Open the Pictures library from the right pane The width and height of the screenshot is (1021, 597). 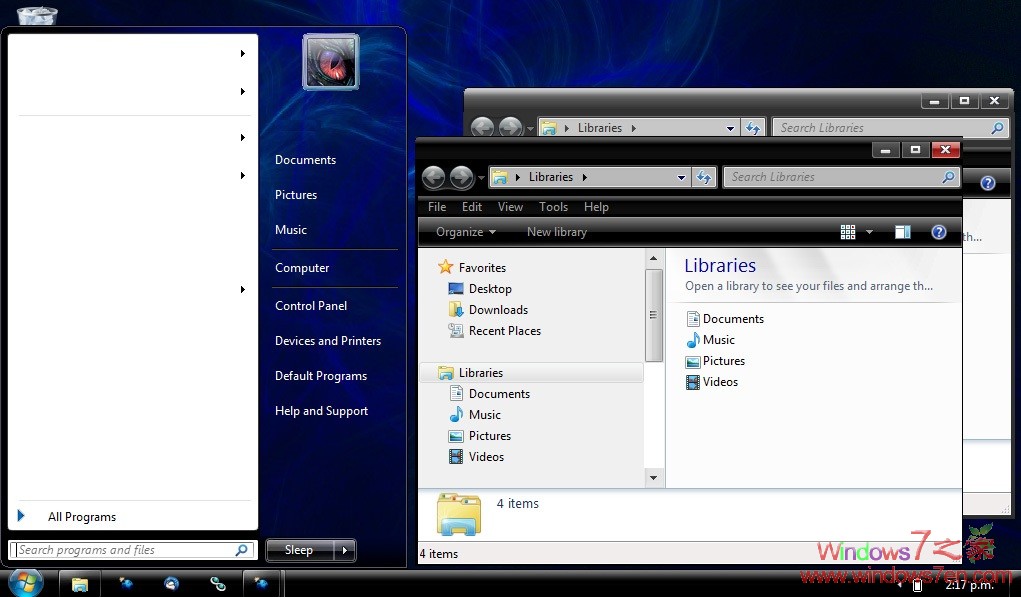point(723,360)
